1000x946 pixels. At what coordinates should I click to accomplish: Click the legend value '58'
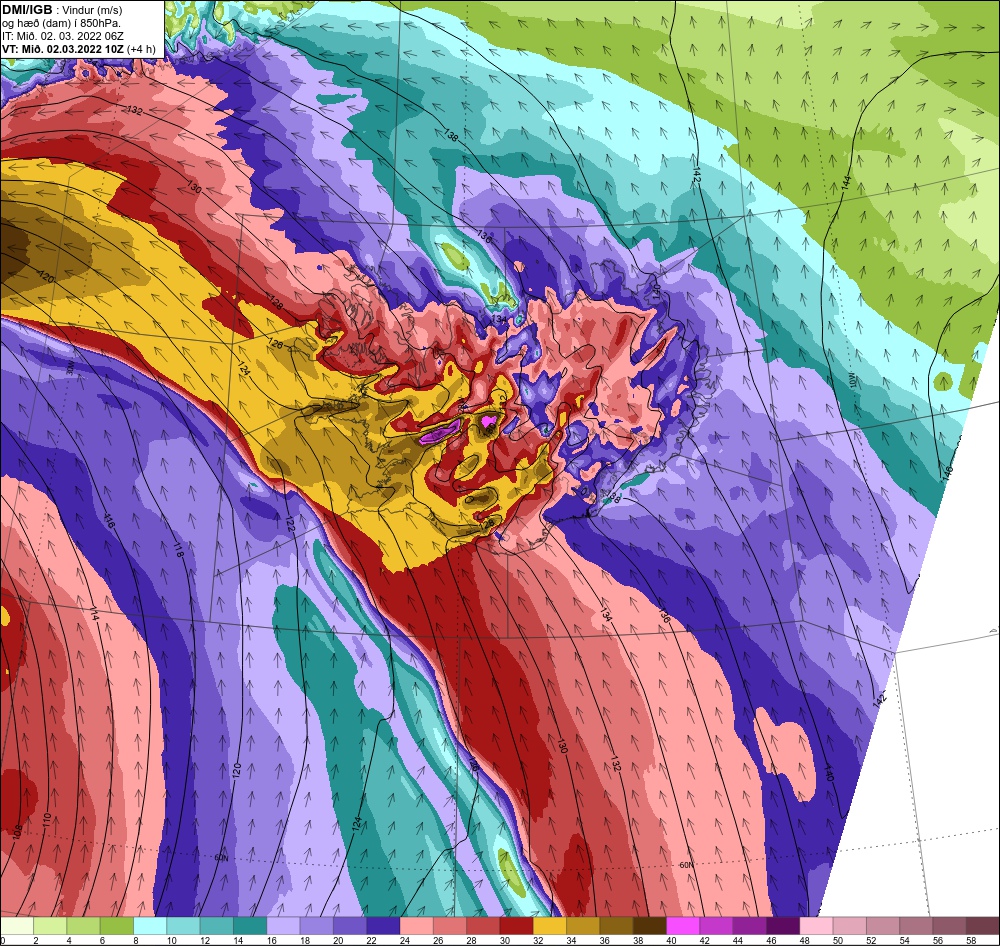point(971,940)
